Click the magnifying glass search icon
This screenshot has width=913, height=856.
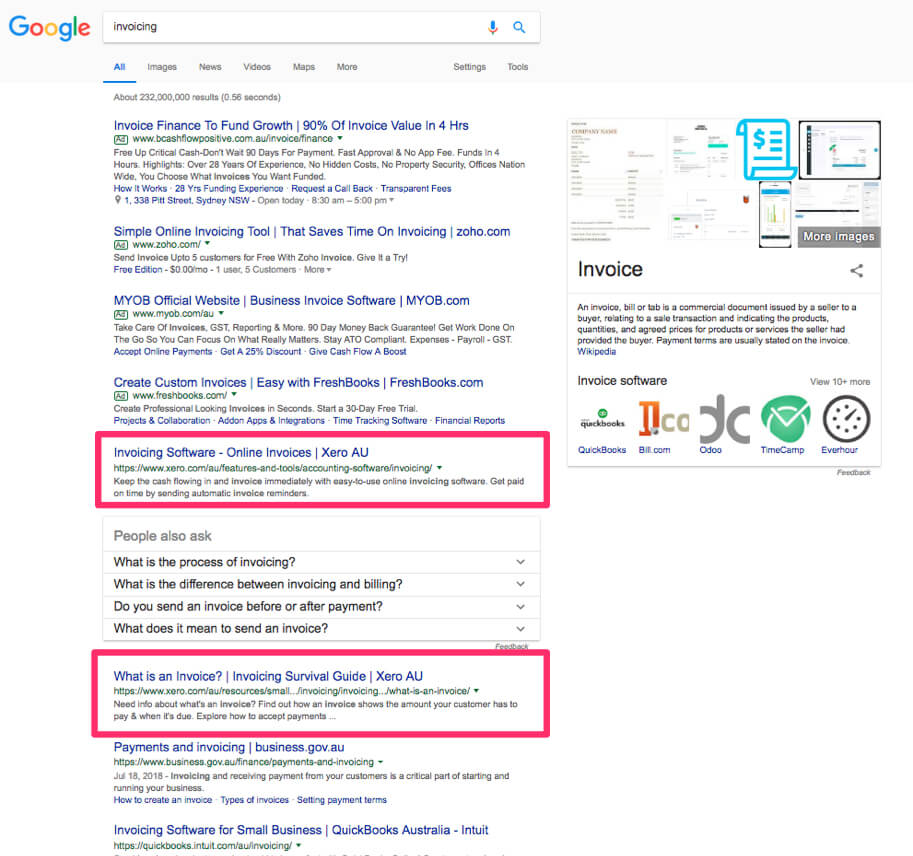[519, 27]
